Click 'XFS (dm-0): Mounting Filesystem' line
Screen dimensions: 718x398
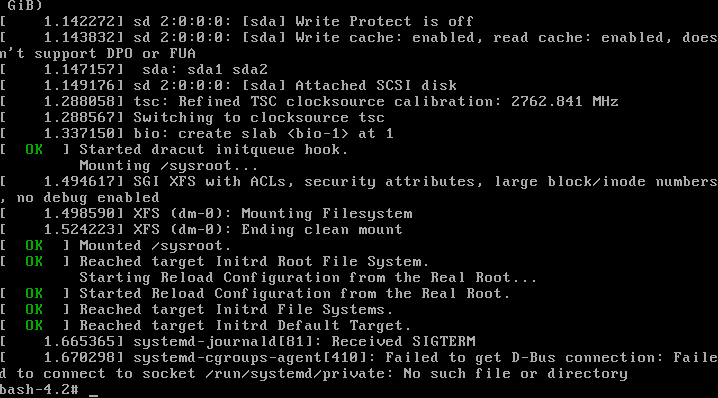coord(273,214)
